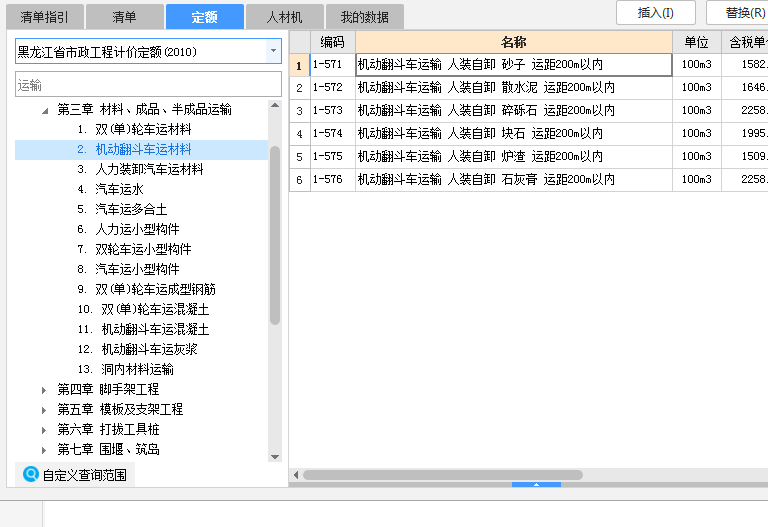Click the 名称 column header

[514, 42]
